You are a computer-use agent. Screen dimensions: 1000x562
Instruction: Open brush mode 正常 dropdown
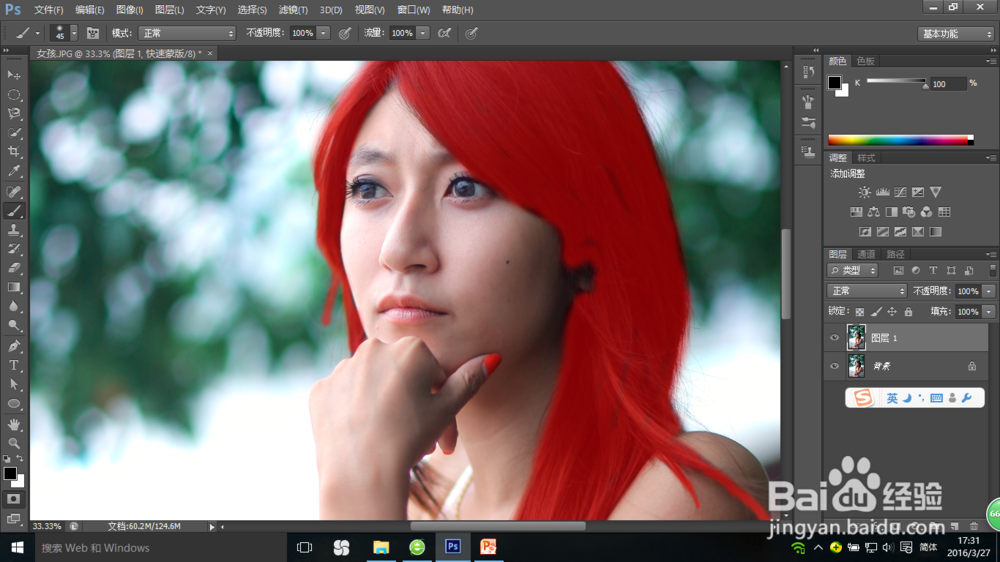point(187,33)
